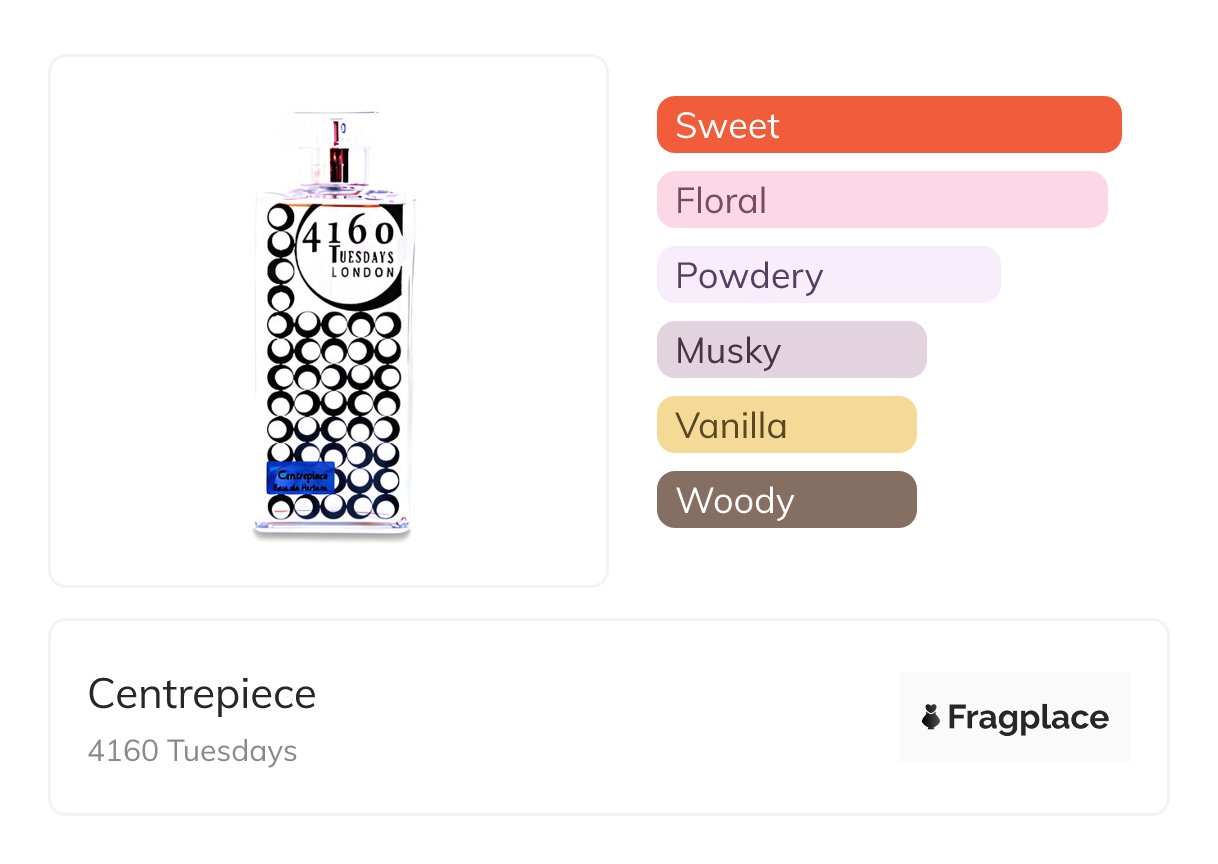Click the 4160 Tuesdays brand name

192,751
